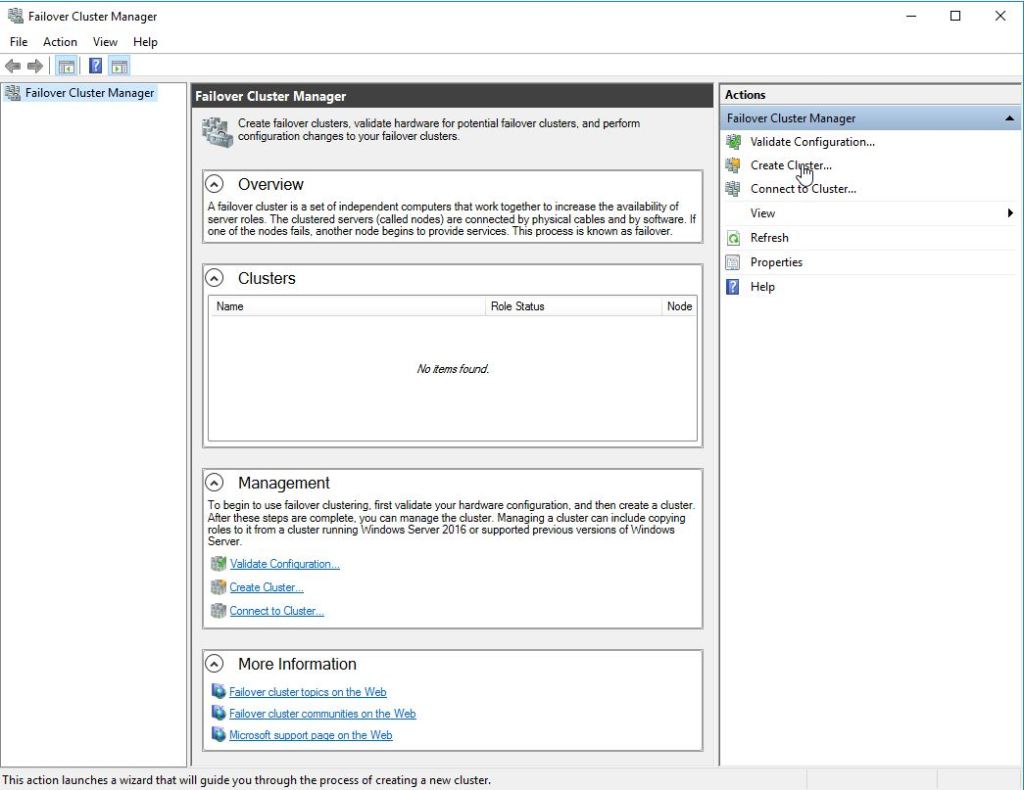The width and height of the screenshot is (1024, 790).
Task: Toggle the console tree visibility toolbar icon
Action: coord(66,65)
